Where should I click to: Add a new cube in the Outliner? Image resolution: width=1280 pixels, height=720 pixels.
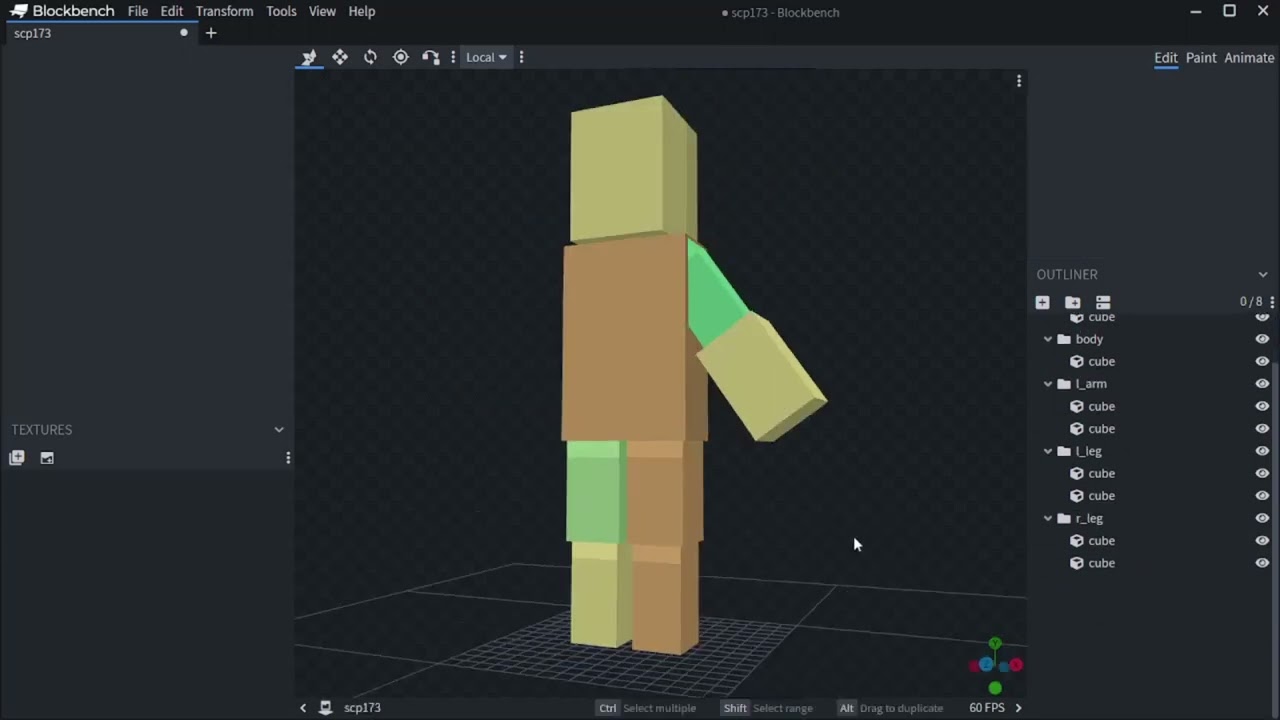1042,302
